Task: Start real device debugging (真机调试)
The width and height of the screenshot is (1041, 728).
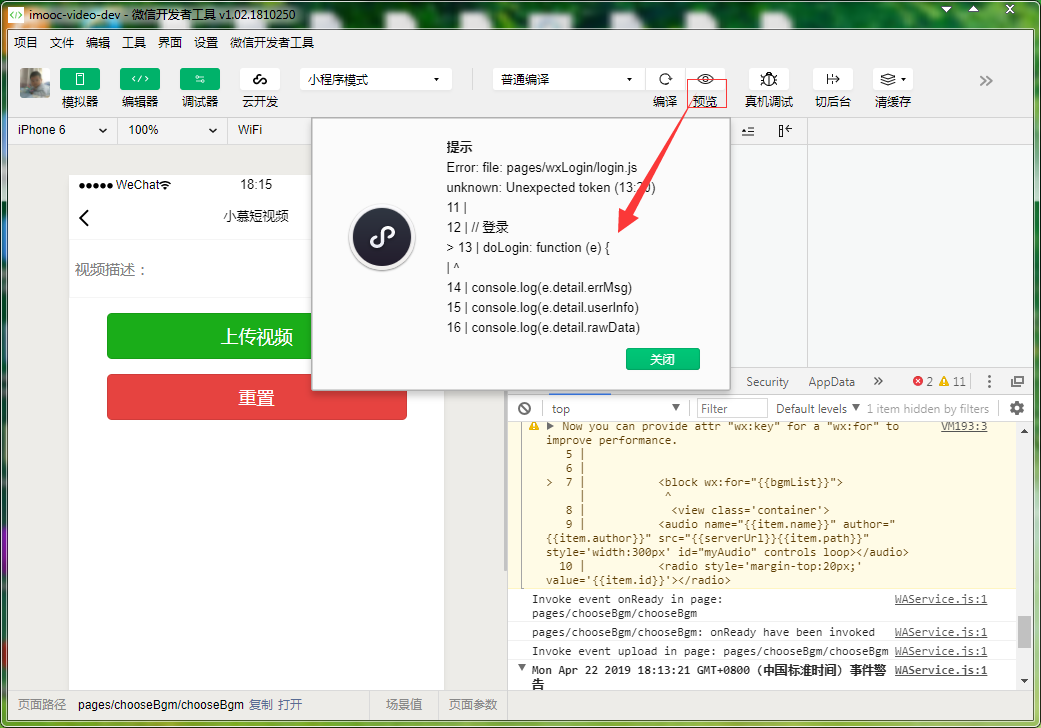Action: (768, 79)
